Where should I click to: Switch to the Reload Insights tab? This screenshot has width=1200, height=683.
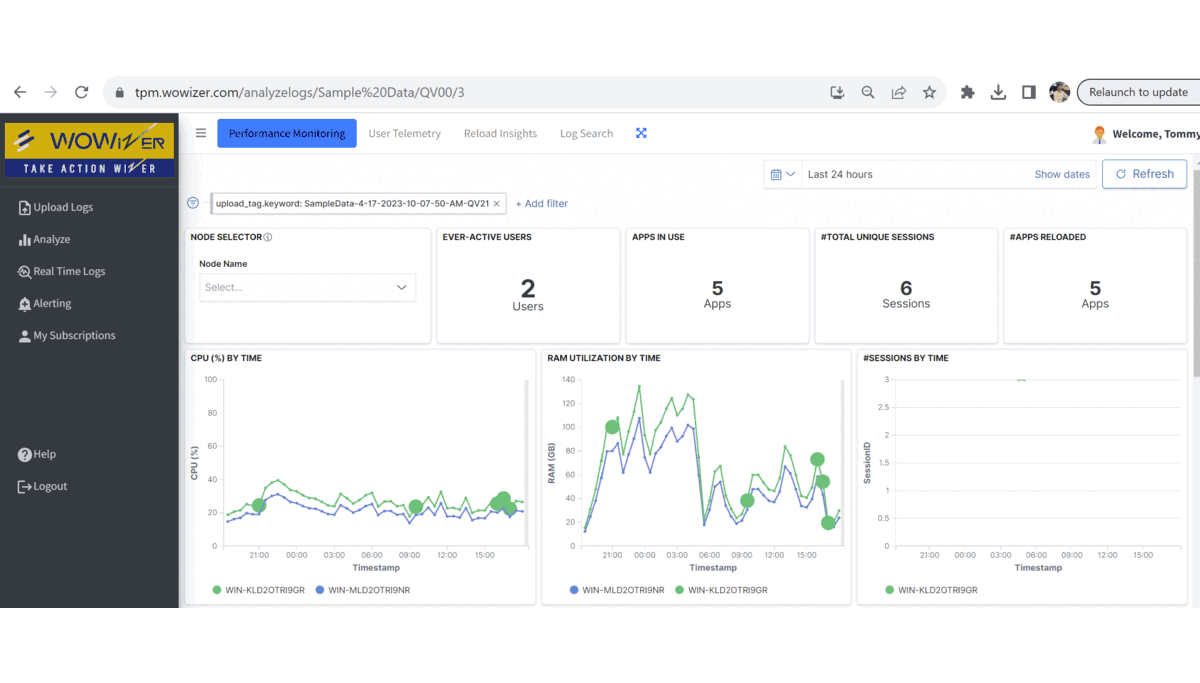pos(500,133)
